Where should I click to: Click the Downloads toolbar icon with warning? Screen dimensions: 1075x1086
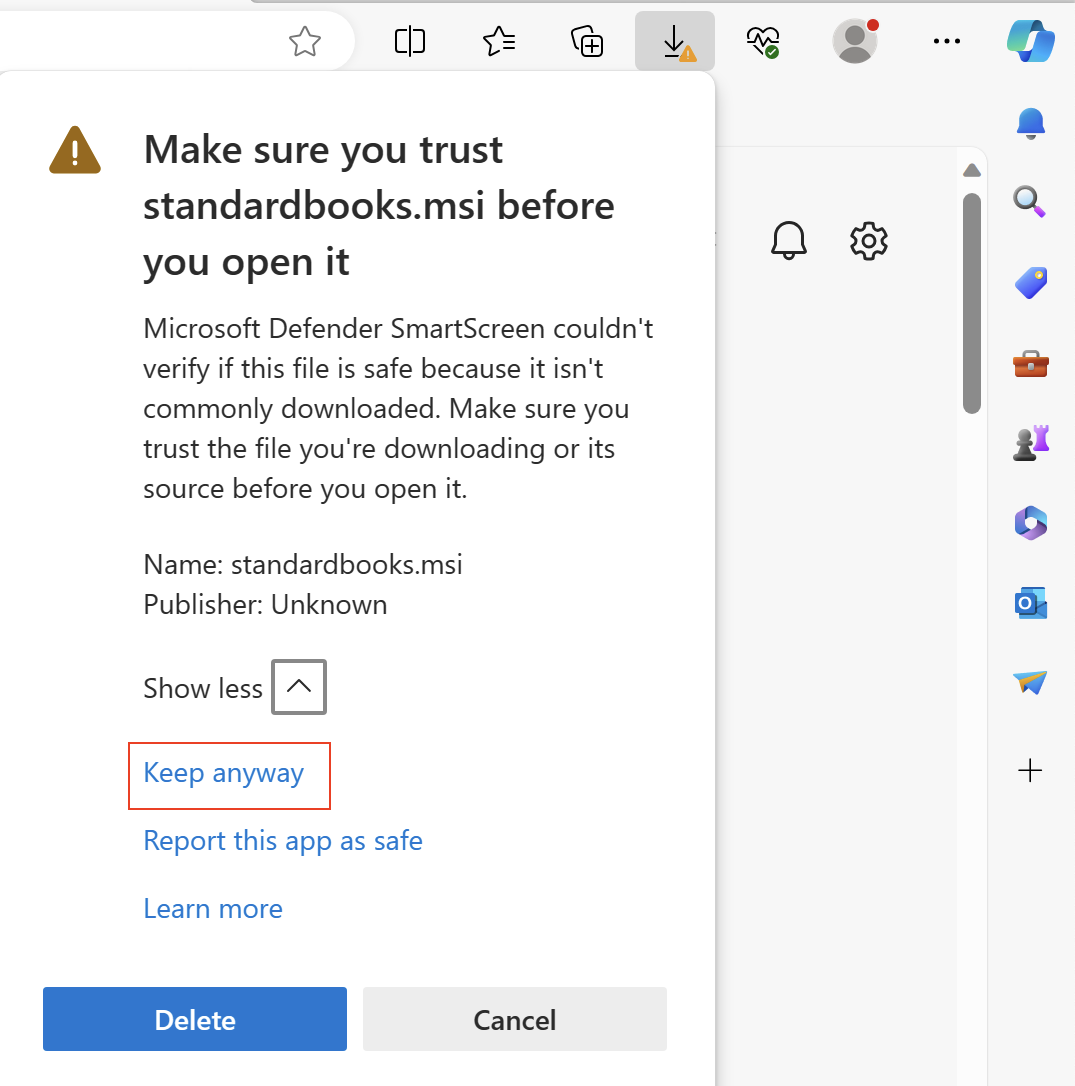click(675, 41)
